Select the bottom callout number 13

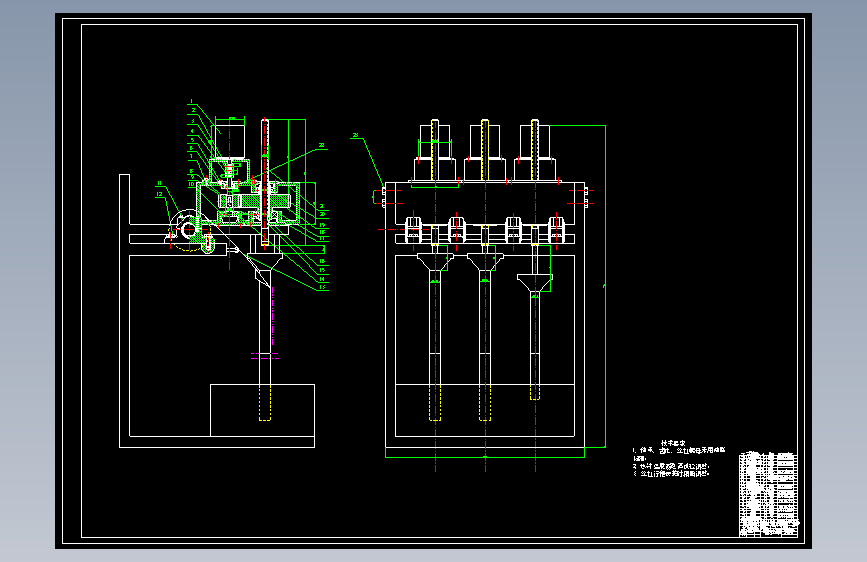[322, 288]
